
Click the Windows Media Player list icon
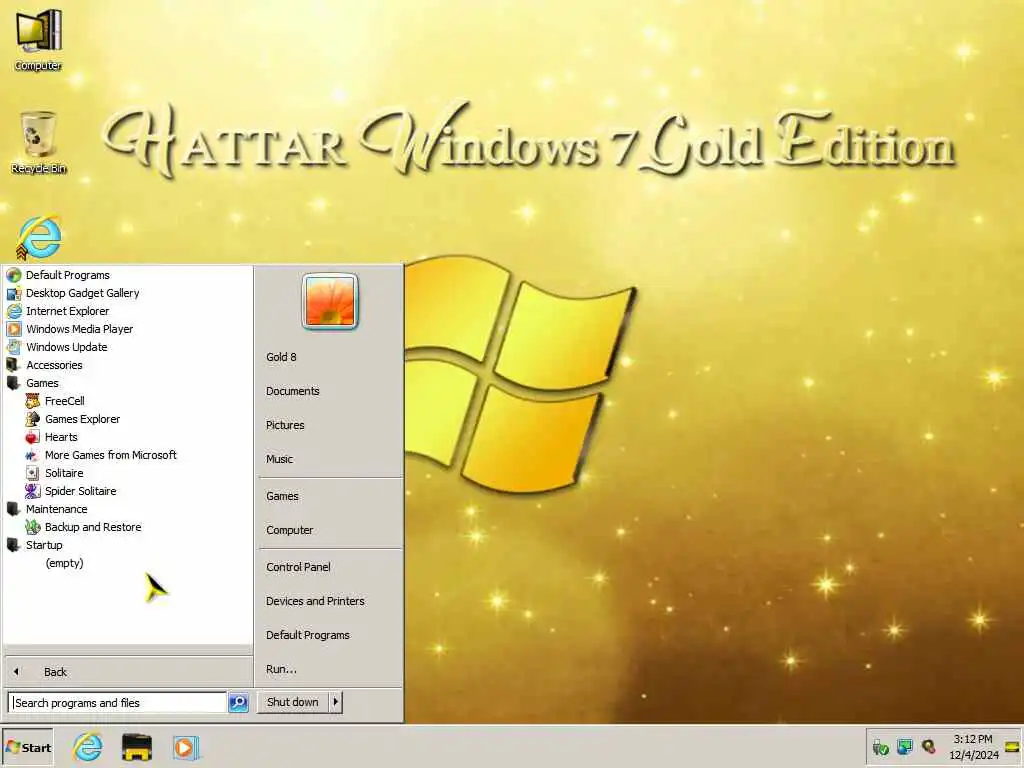14,329
